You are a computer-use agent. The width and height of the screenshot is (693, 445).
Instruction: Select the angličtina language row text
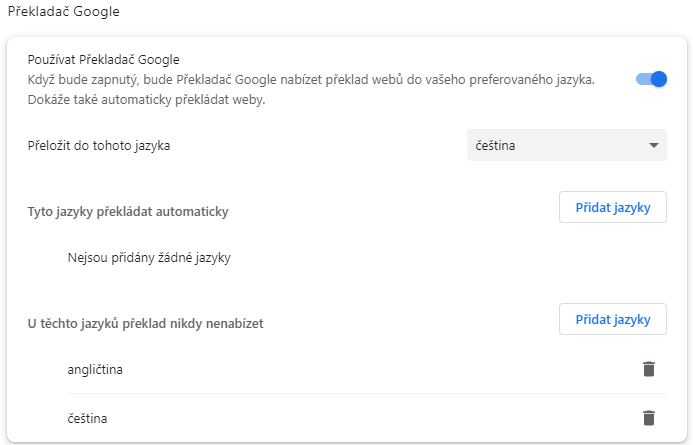coord(95,369)
